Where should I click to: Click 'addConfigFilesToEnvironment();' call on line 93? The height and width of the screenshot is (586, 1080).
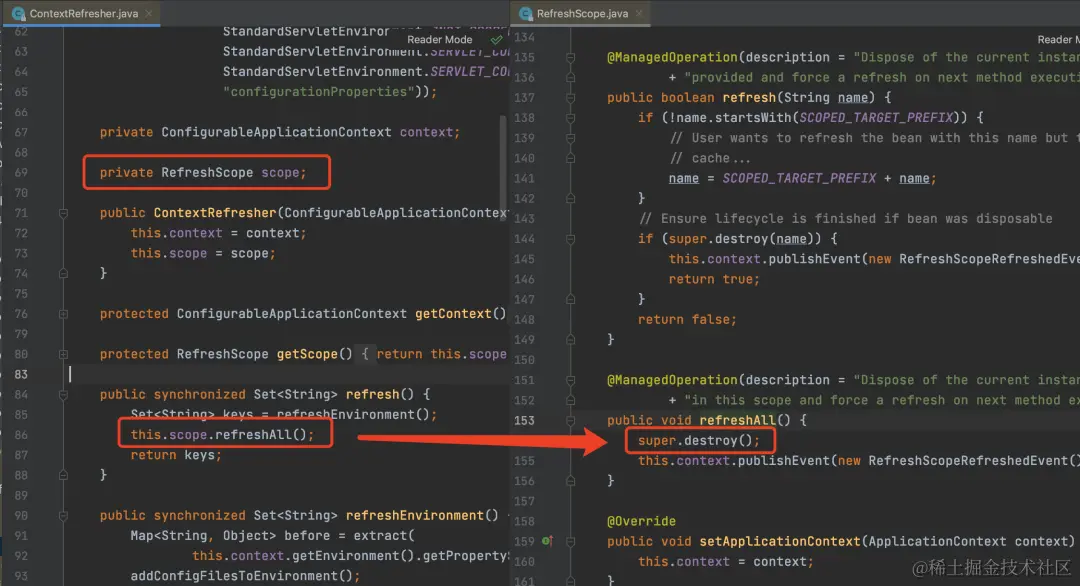tap(245, 576)
